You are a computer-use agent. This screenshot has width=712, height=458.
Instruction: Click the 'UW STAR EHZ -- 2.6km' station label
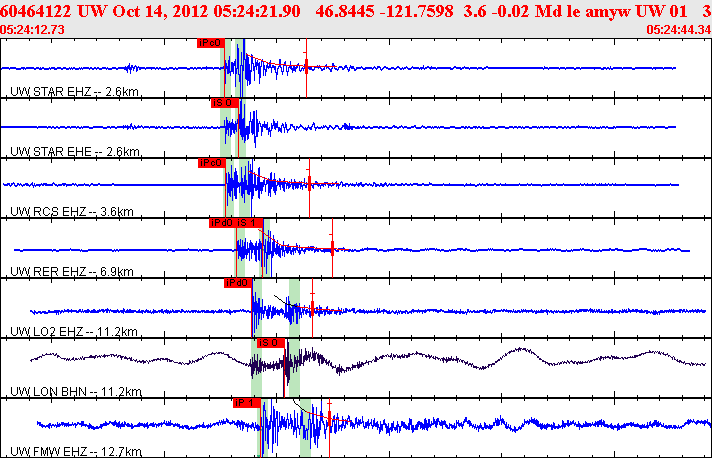pyautogui.click(x=74, y=92)
